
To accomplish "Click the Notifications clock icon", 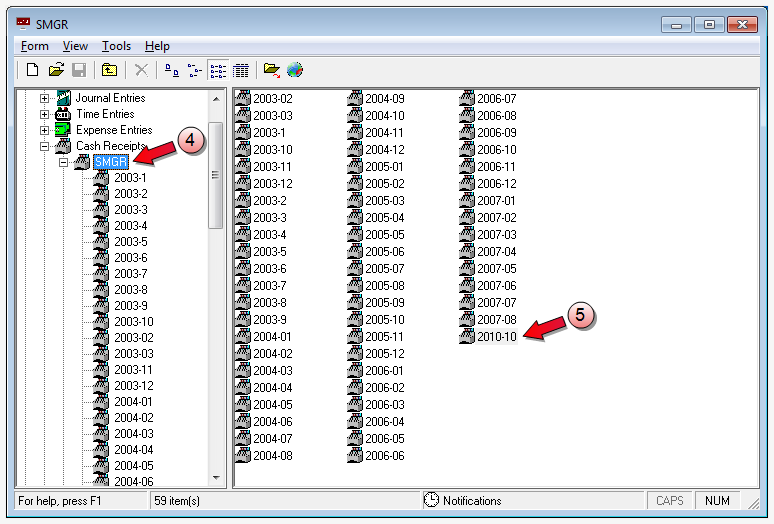I will click(431, 500).
